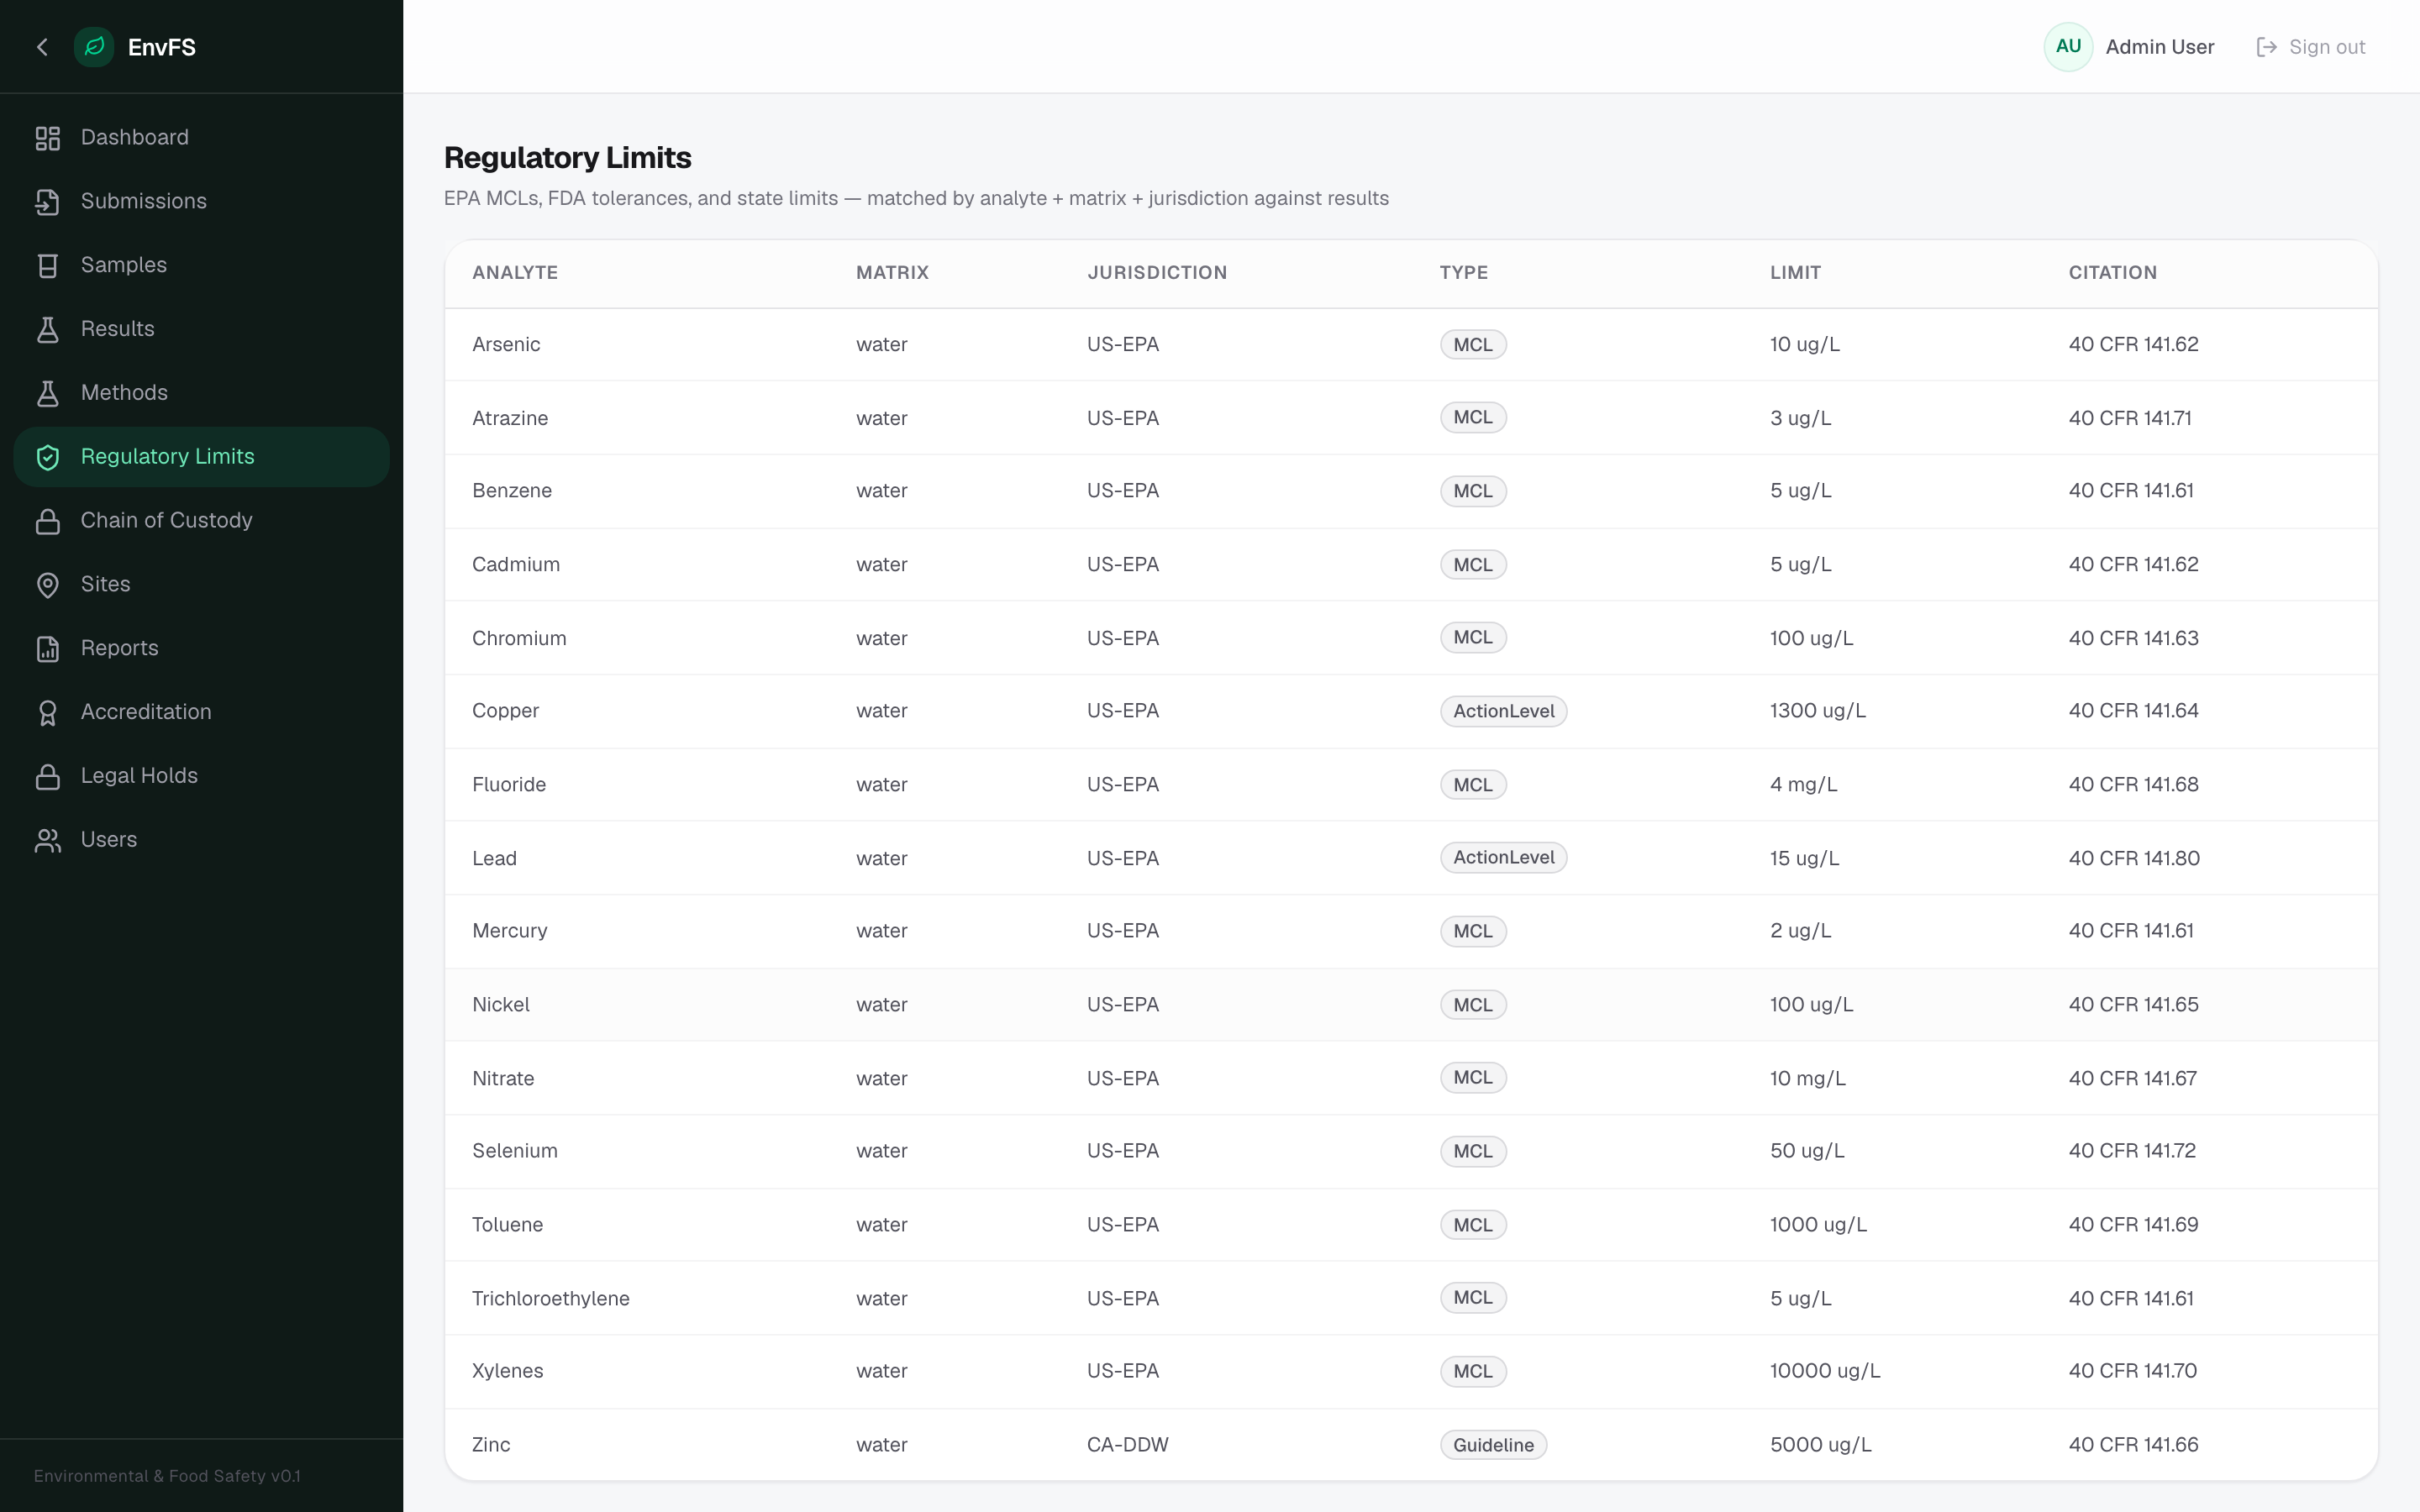Click the 10000 ug/L Xylenes limit
This screenshot has width=2420, height=1512.
pos(1825,1371)
